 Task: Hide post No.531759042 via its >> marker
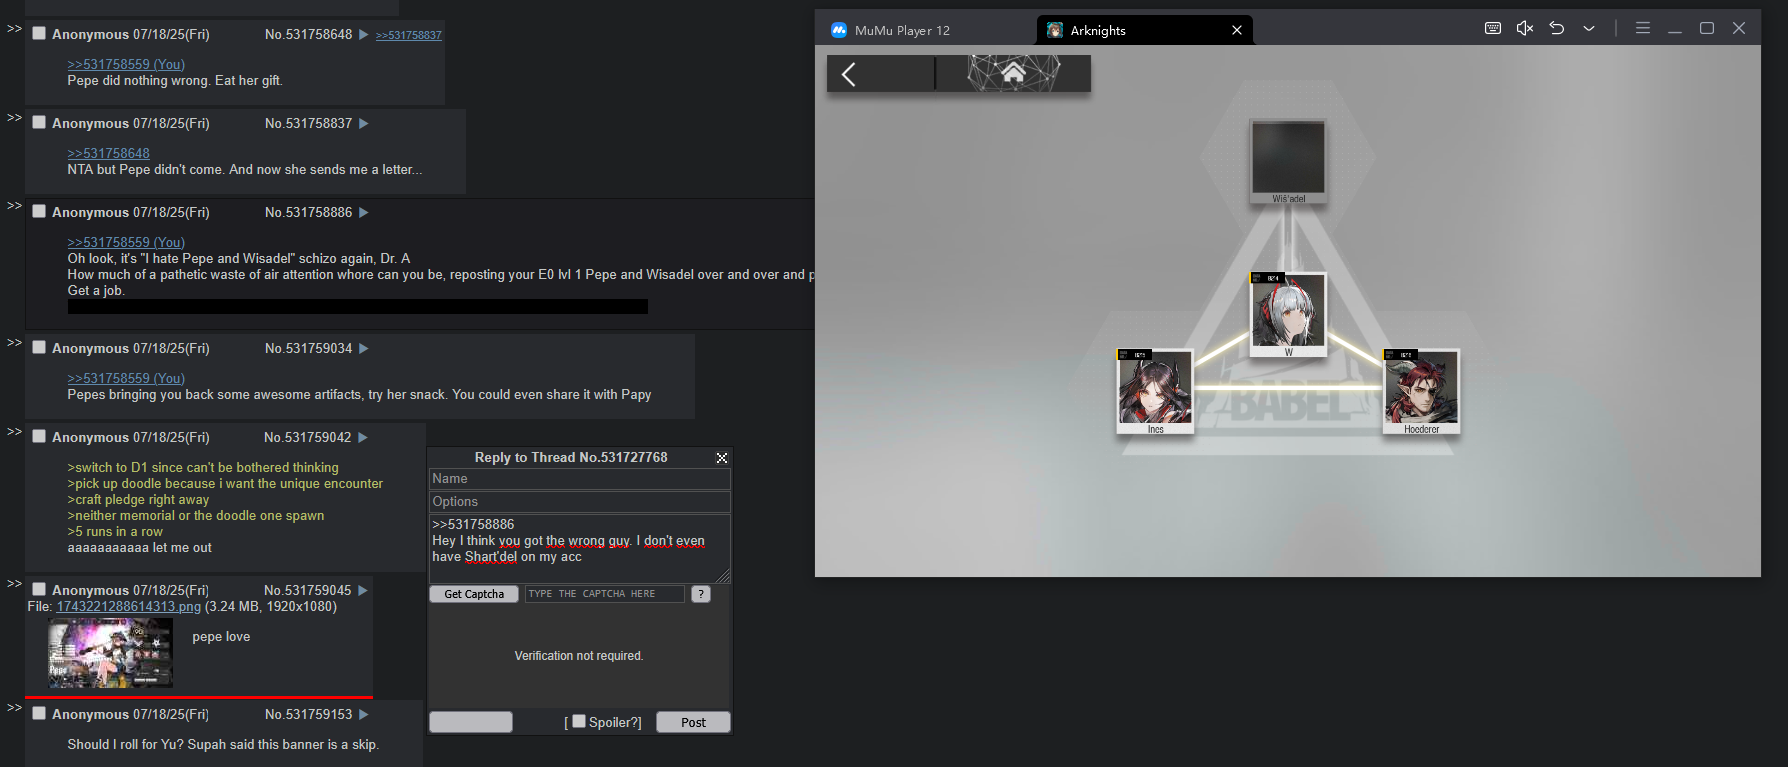pos(14,431)
